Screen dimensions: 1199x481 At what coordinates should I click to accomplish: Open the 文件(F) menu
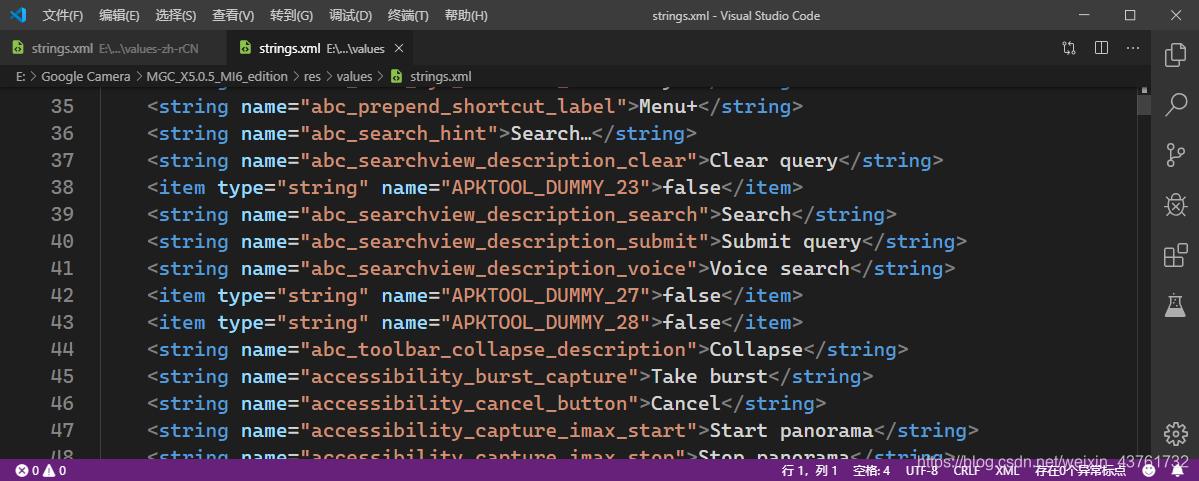pyautogui.click(x=63, y=15)
